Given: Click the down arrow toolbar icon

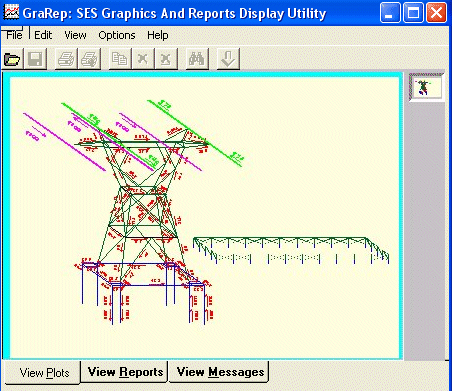Looking at the screenshot, I should coord(228,59).
